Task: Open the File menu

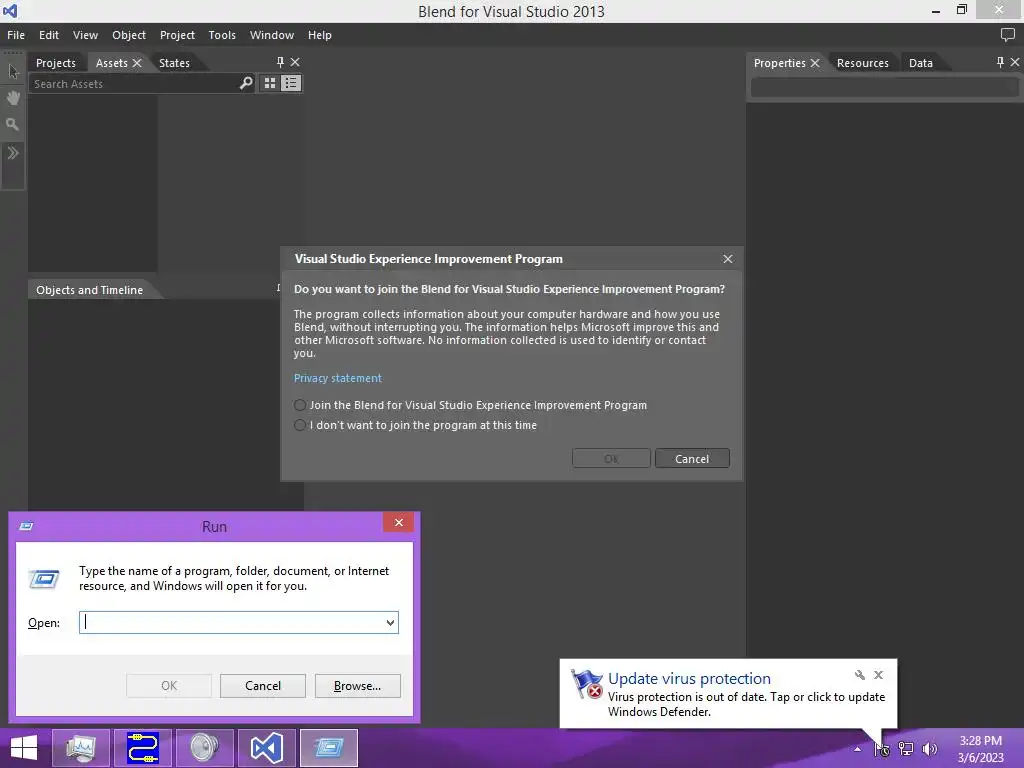Action: tap(16, 35)
